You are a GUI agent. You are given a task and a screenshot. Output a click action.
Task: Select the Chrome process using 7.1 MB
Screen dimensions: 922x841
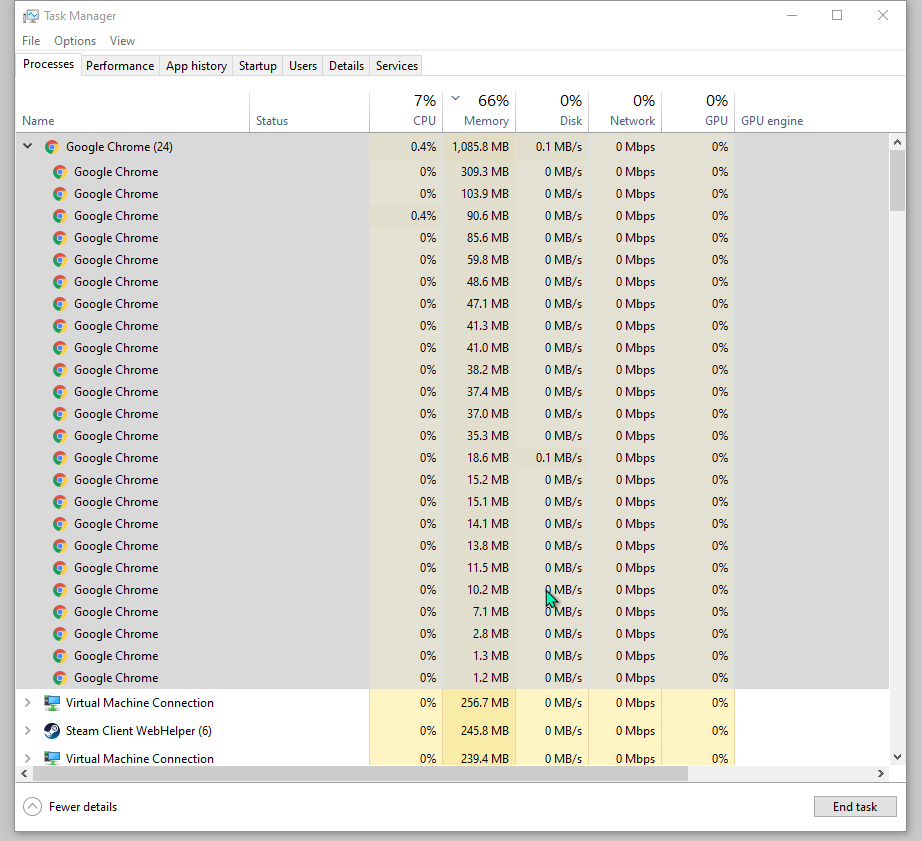click(x=452, y=612)
